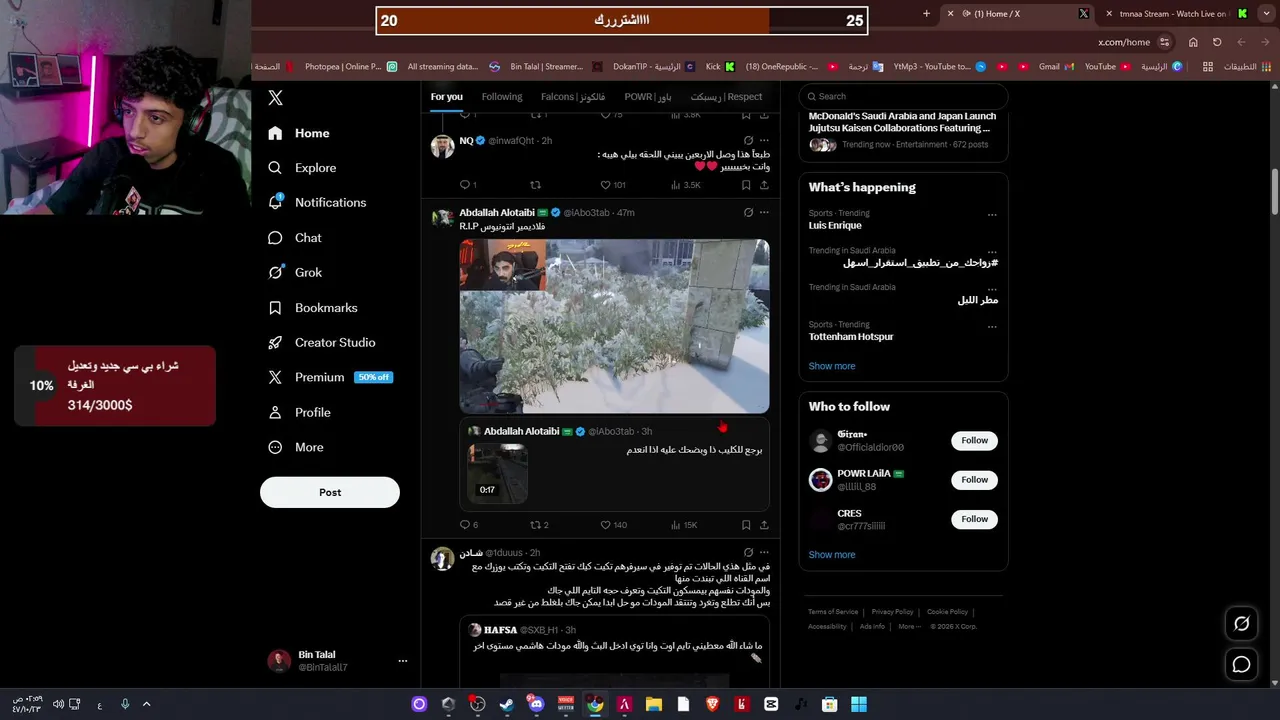The height and width of the screenshot is (720, 1280).
Task: Open Steam from the taskbar
Action: pos(507,704)
